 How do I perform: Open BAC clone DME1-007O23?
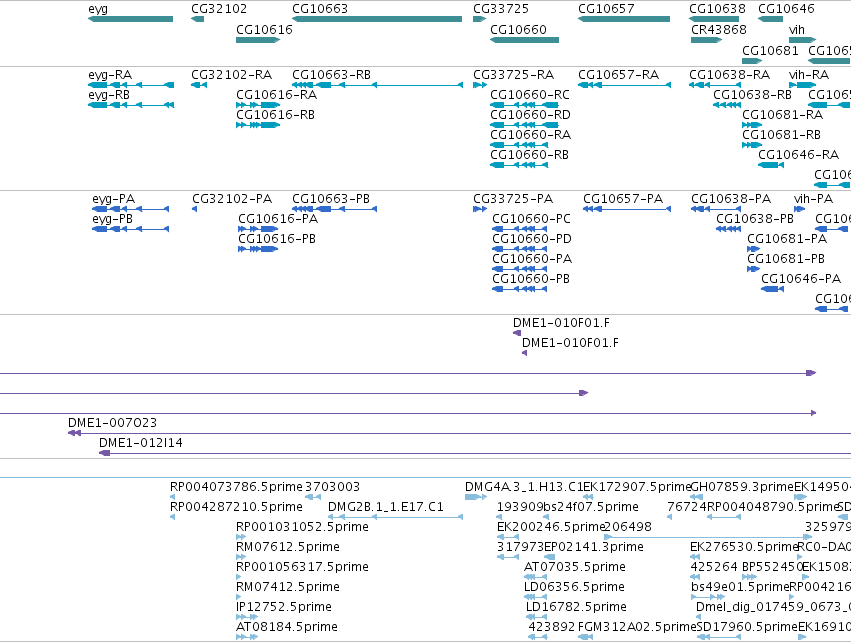pos(459,433)
